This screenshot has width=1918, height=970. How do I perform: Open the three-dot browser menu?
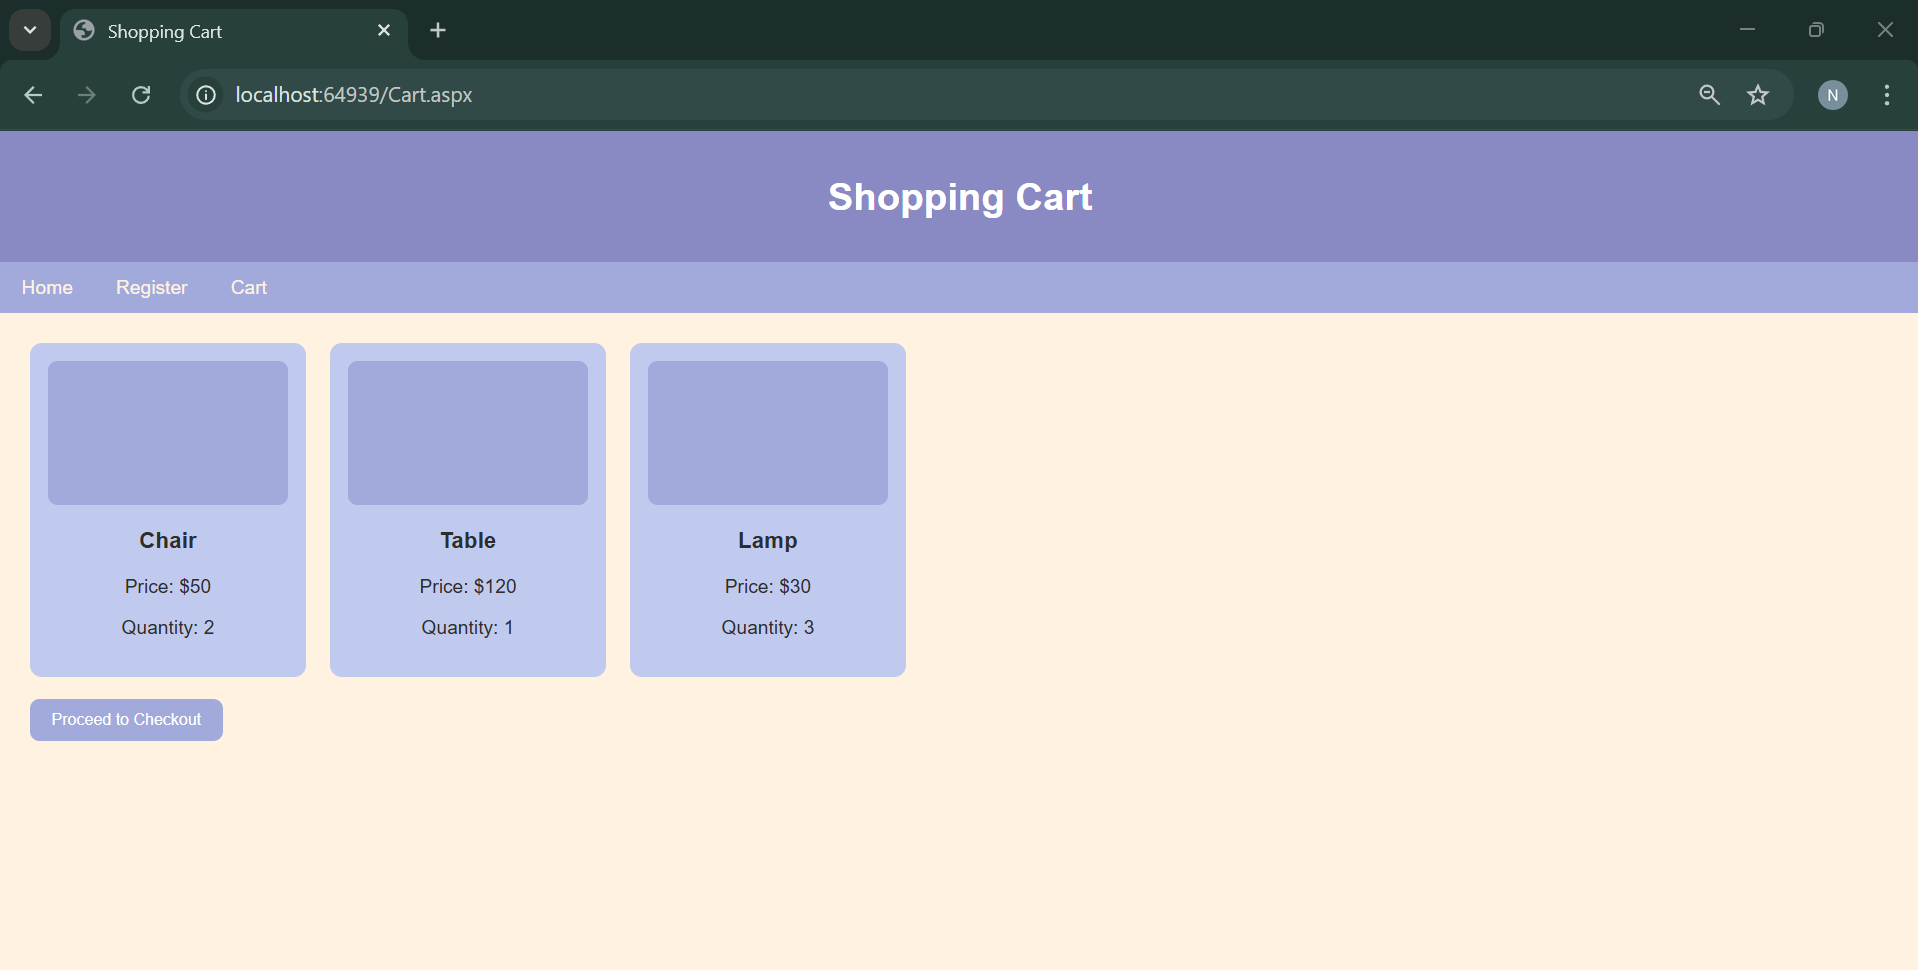coord(1887,95)
